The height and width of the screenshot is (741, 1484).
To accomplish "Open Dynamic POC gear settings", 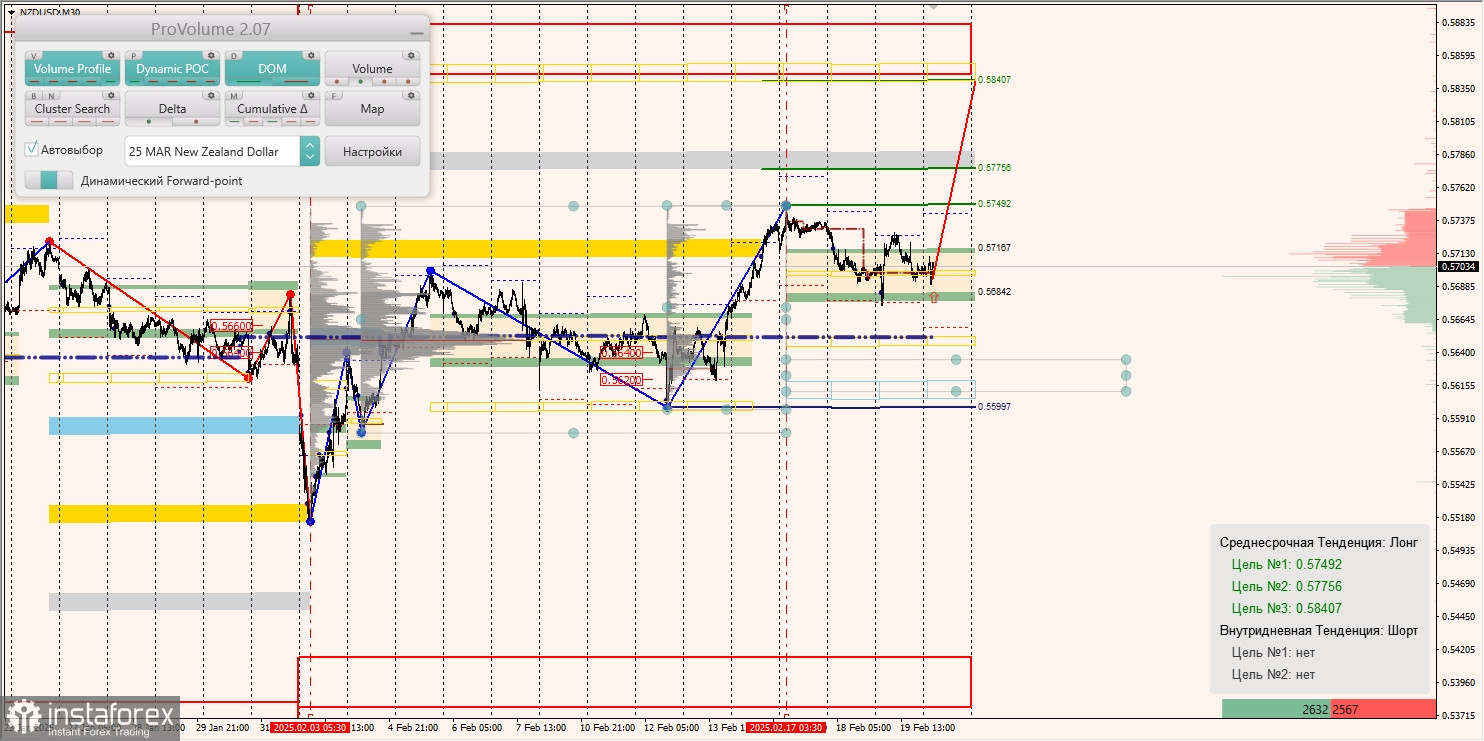I will [x=211, y=55].
